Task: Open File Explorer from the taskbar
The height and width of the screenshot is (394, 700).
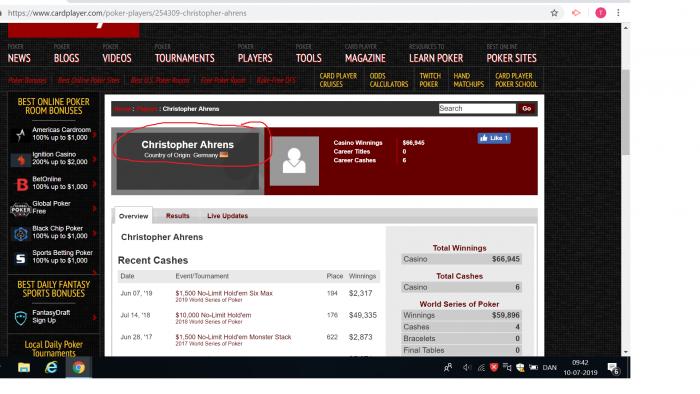Action: click(24, 367)
